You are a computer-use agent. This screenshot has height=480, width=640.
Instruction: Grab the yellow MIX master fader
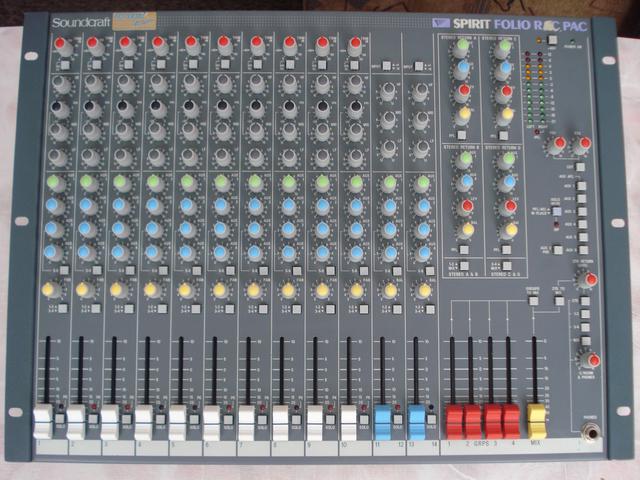[537, 416]
